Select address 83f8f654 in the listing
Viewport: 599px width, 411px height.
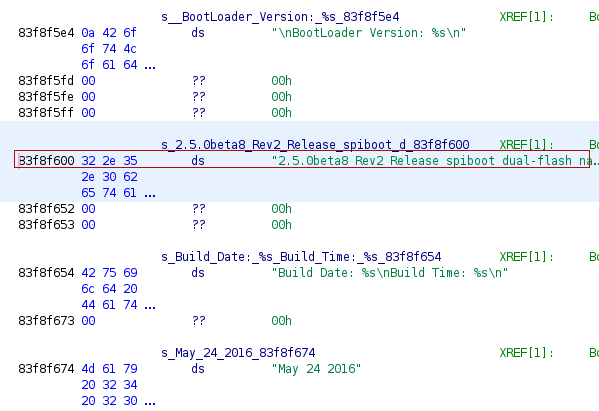pos(46,273)
